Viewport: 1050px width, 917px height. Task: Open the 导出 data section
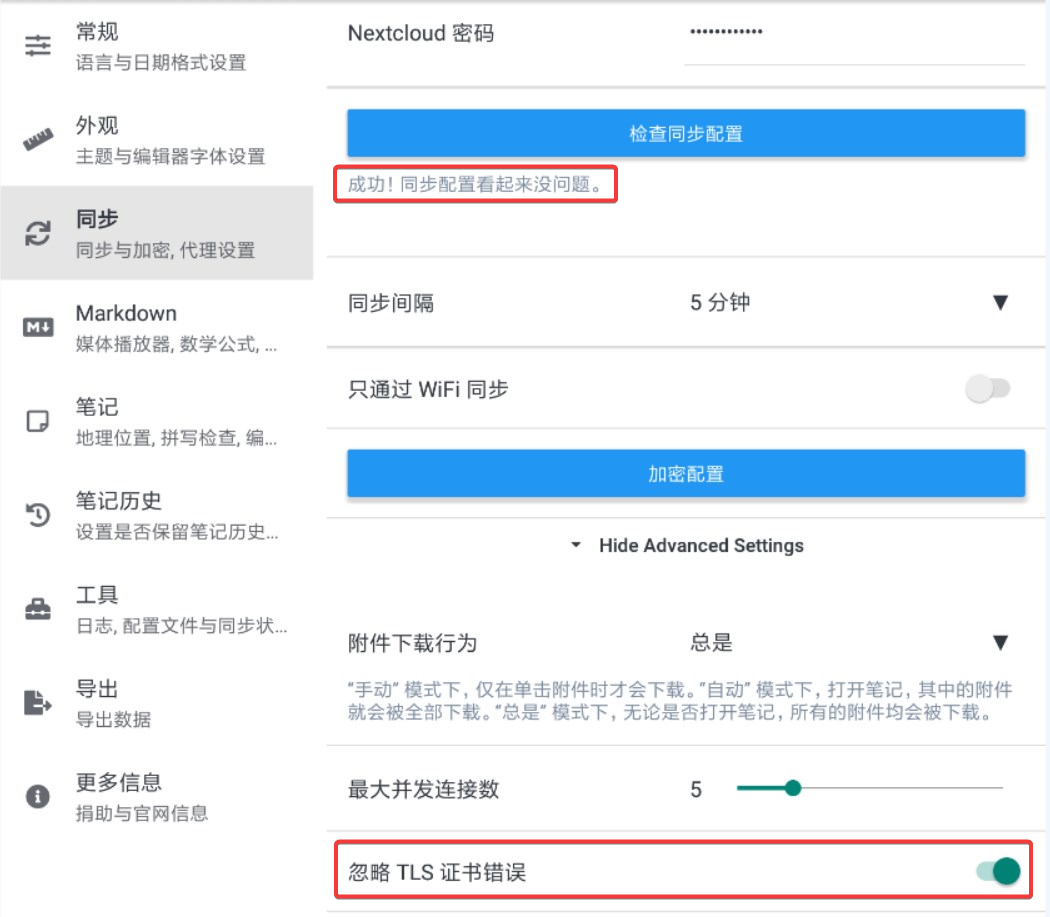click(x=157, y=702)
